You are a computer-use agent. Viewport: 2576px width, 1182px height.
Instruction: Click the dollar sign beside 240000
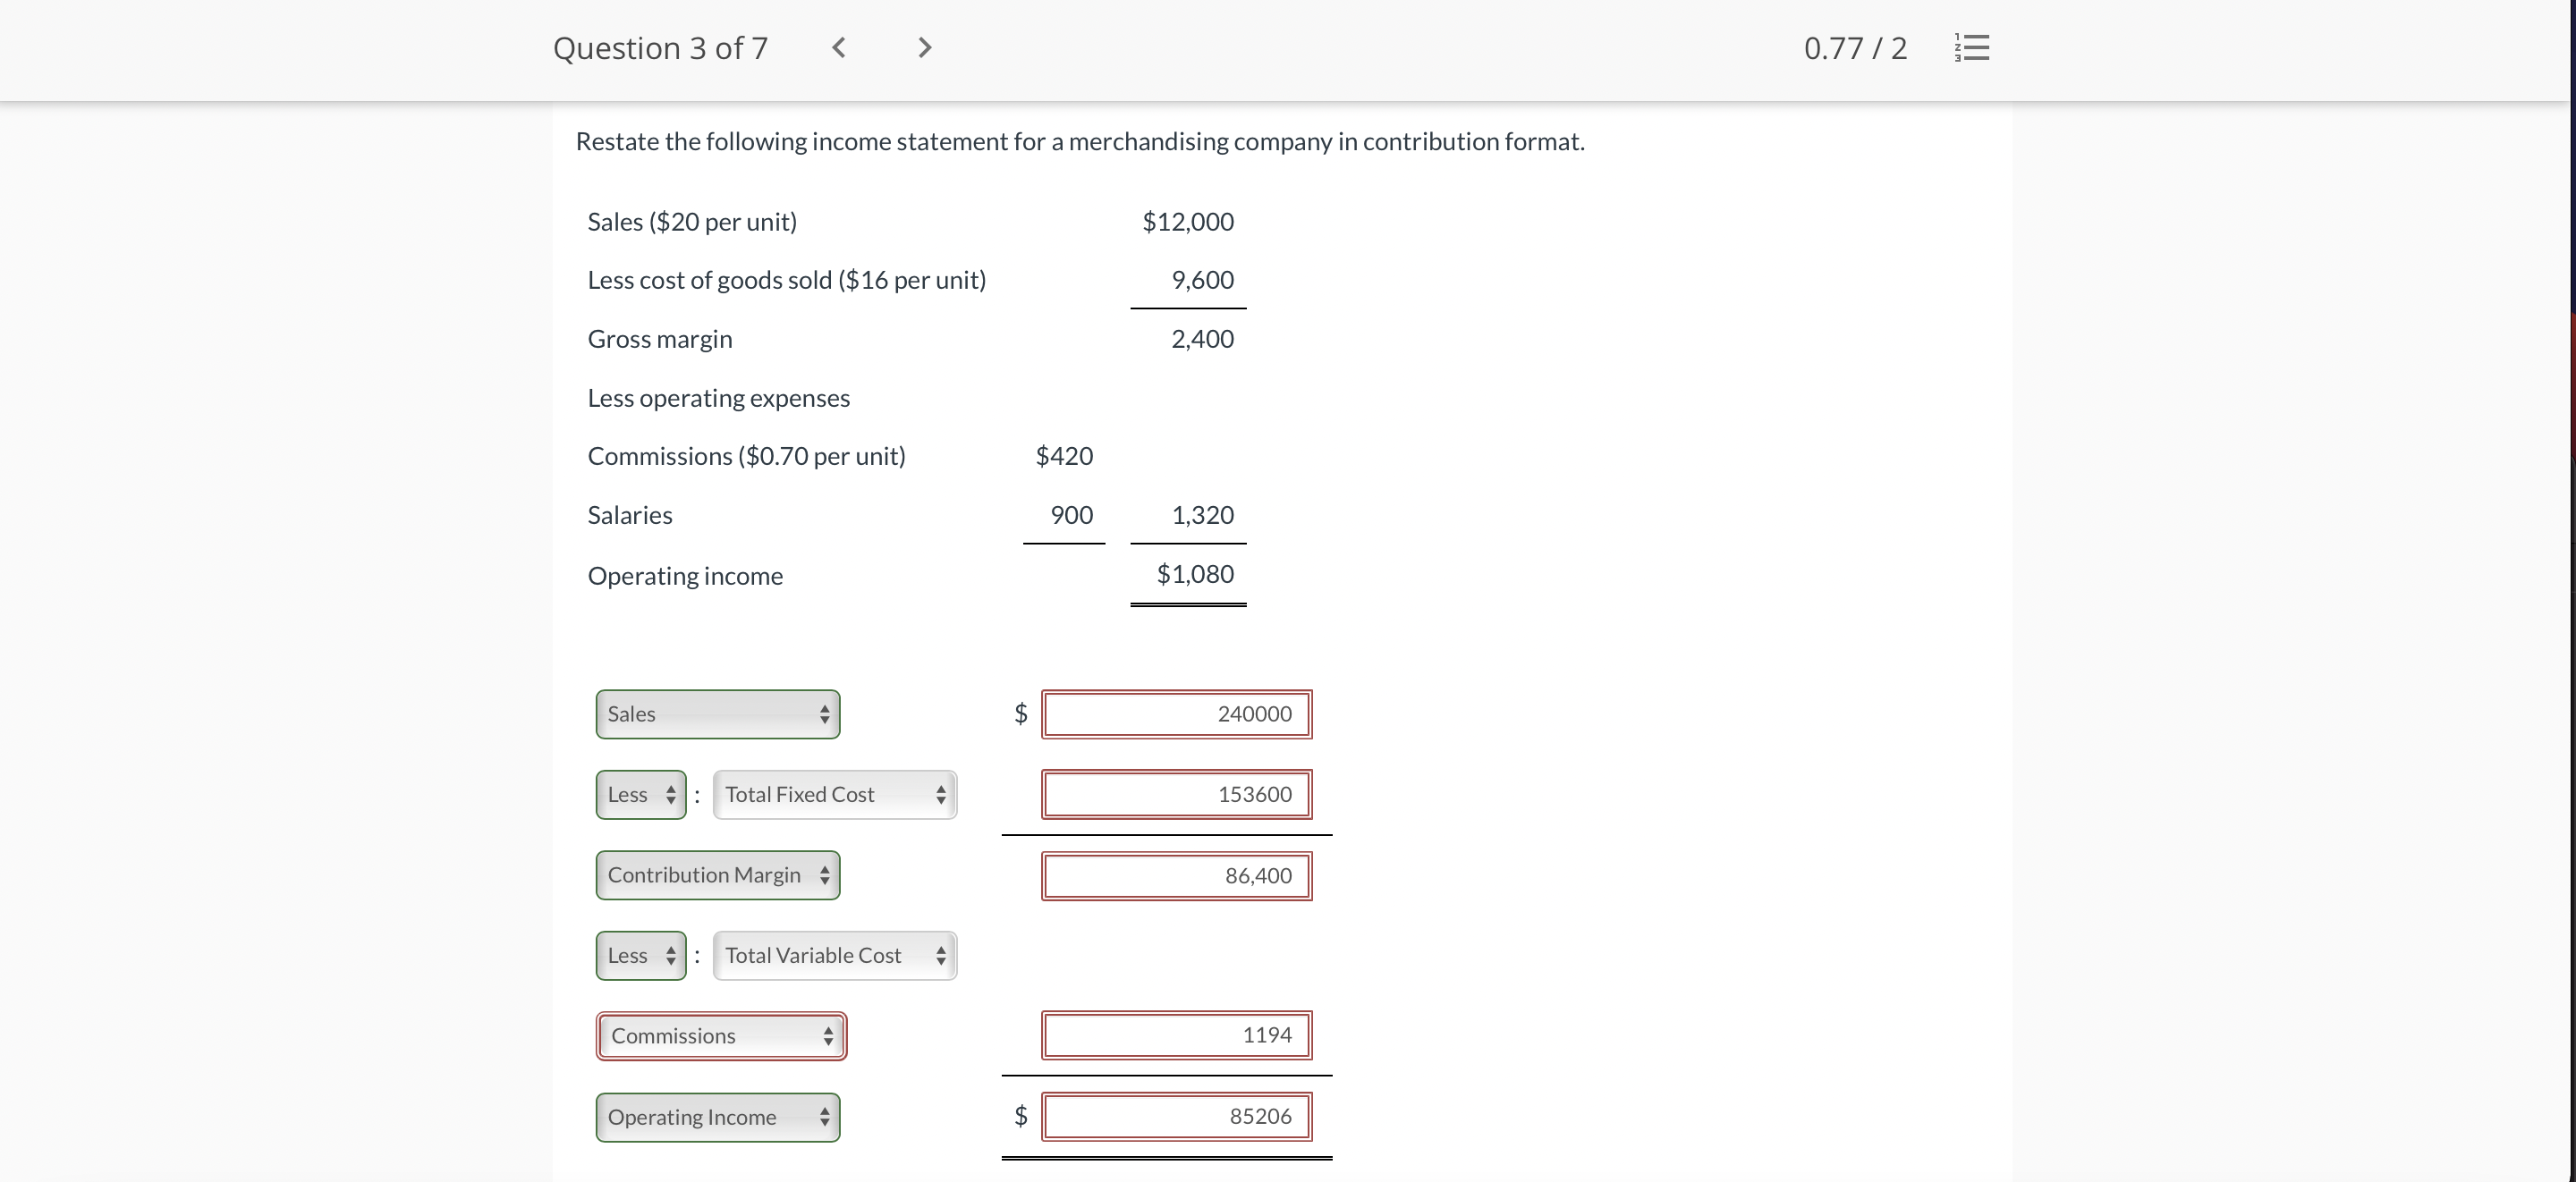1019,713
